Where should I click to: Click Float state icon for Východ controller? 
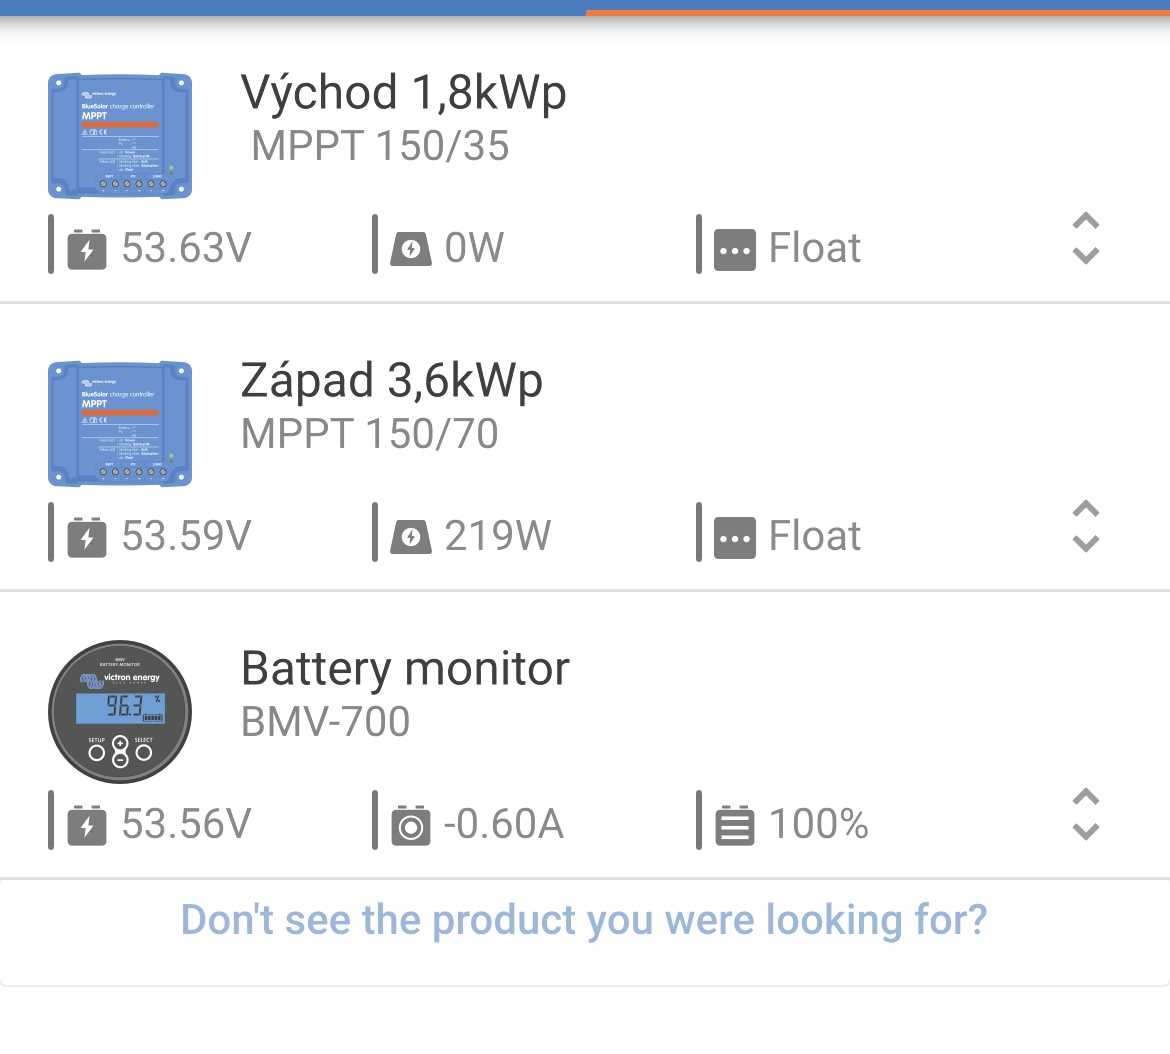[x=735, y=249]
